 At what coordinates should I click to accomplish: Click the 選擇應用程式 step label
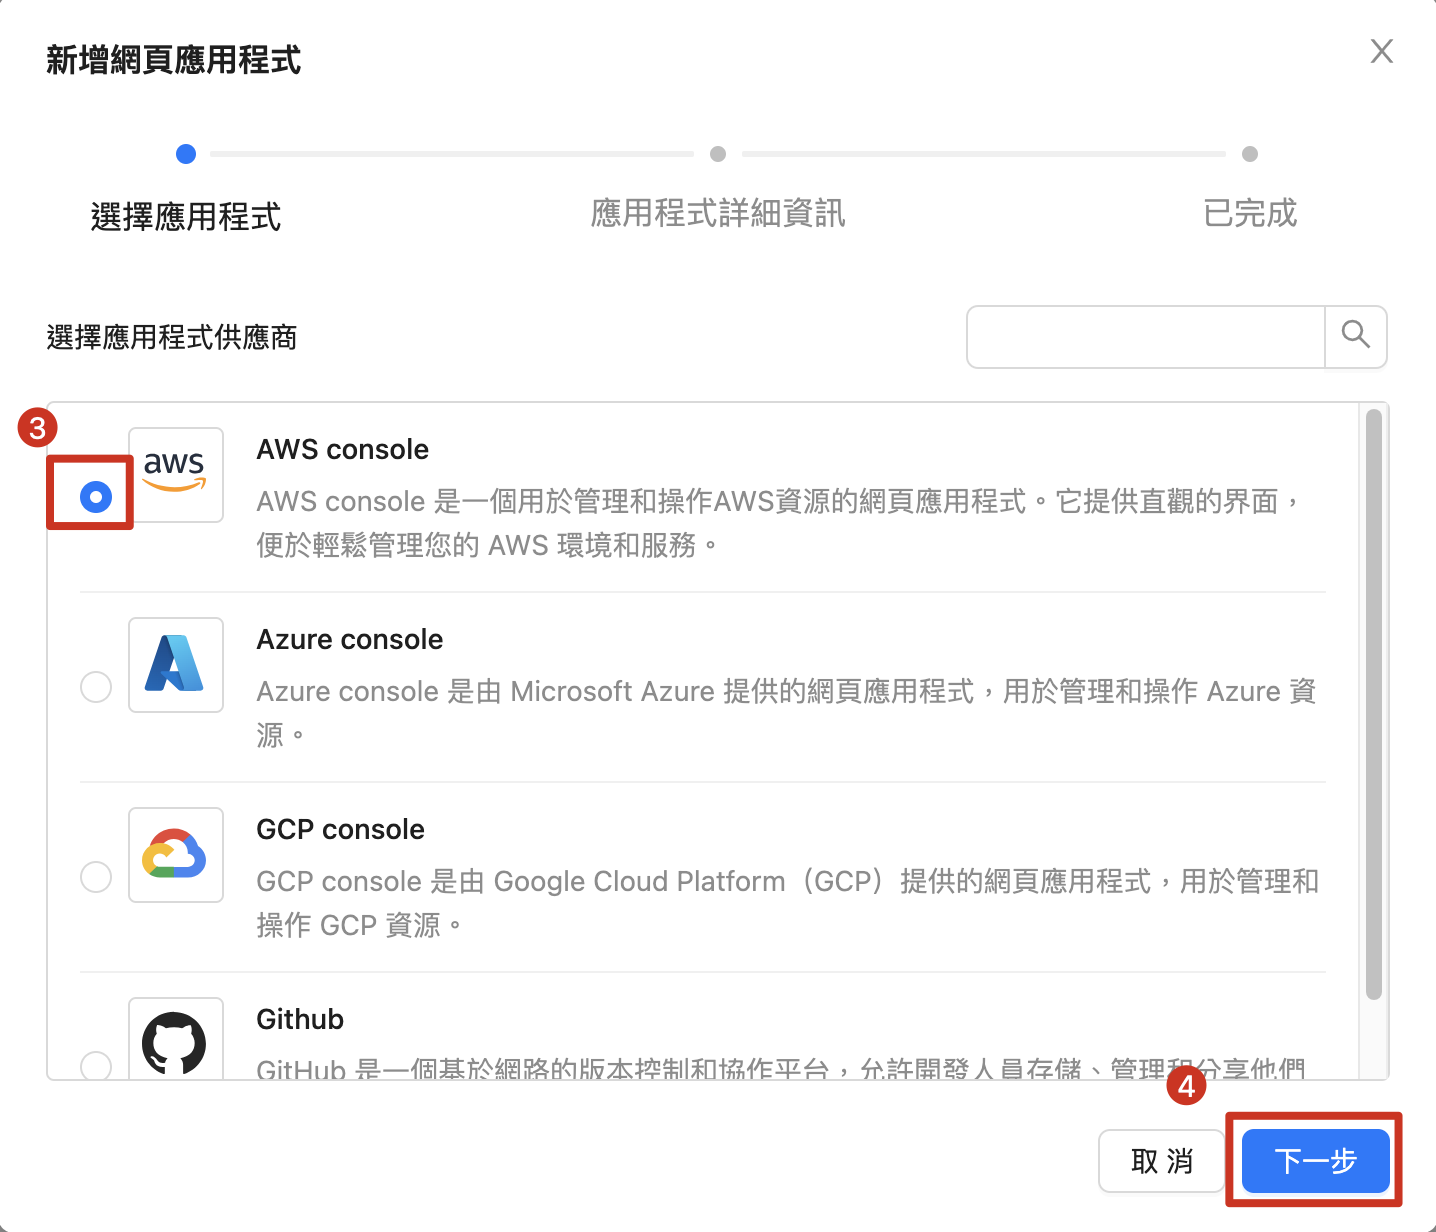tap(186, 216)
